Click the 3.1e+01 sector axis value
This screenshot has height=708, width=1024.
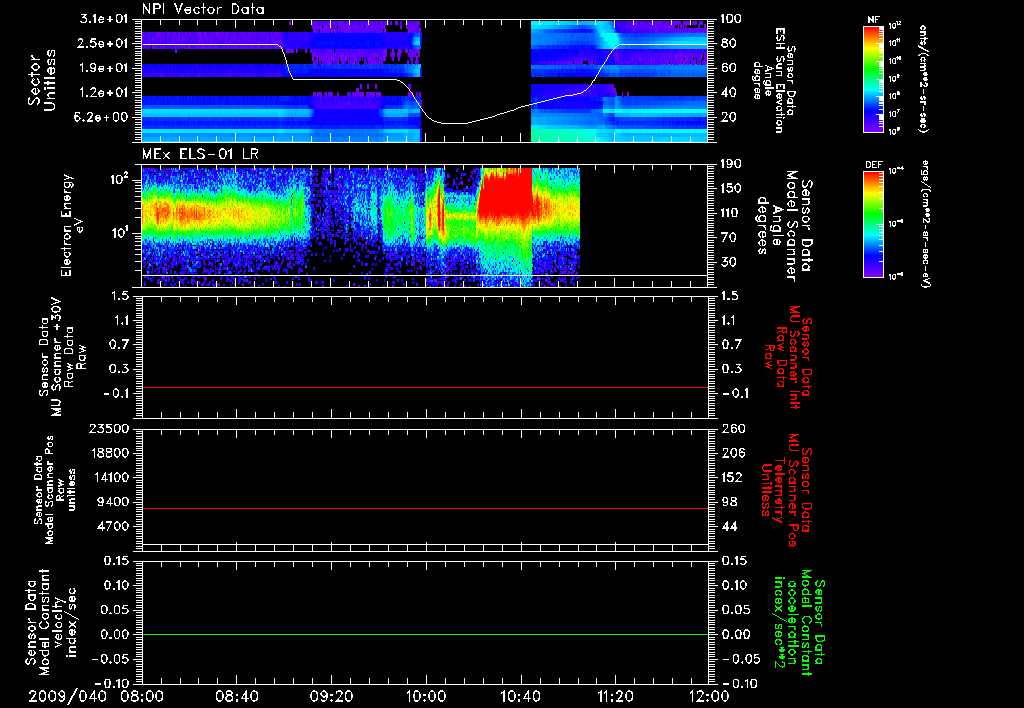[x=104, y=19]
